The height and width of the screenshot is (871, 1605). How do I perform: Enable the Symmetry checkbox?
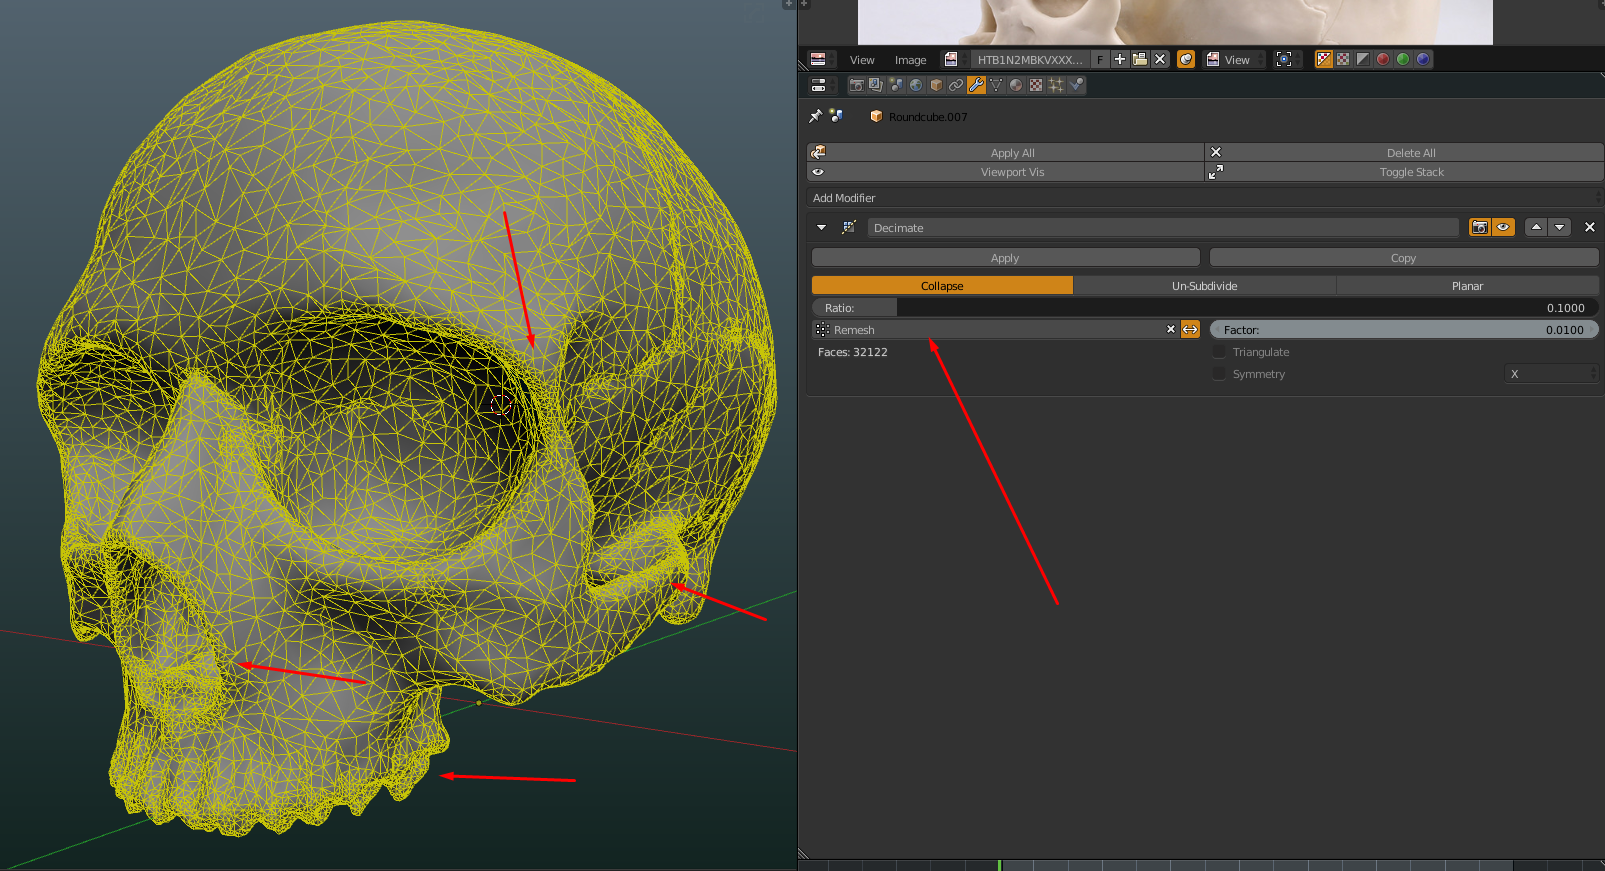click(x=1219, y=374)
